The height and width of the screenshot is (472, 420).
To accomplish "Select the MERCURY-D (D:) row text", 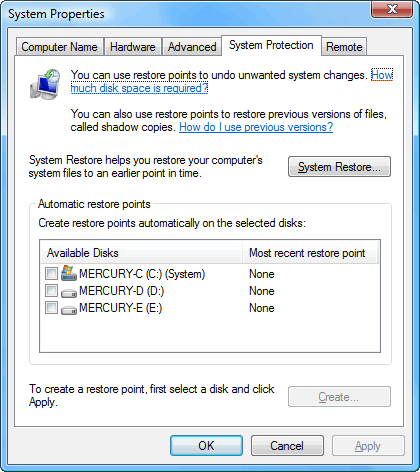I will tap(122, 291).
